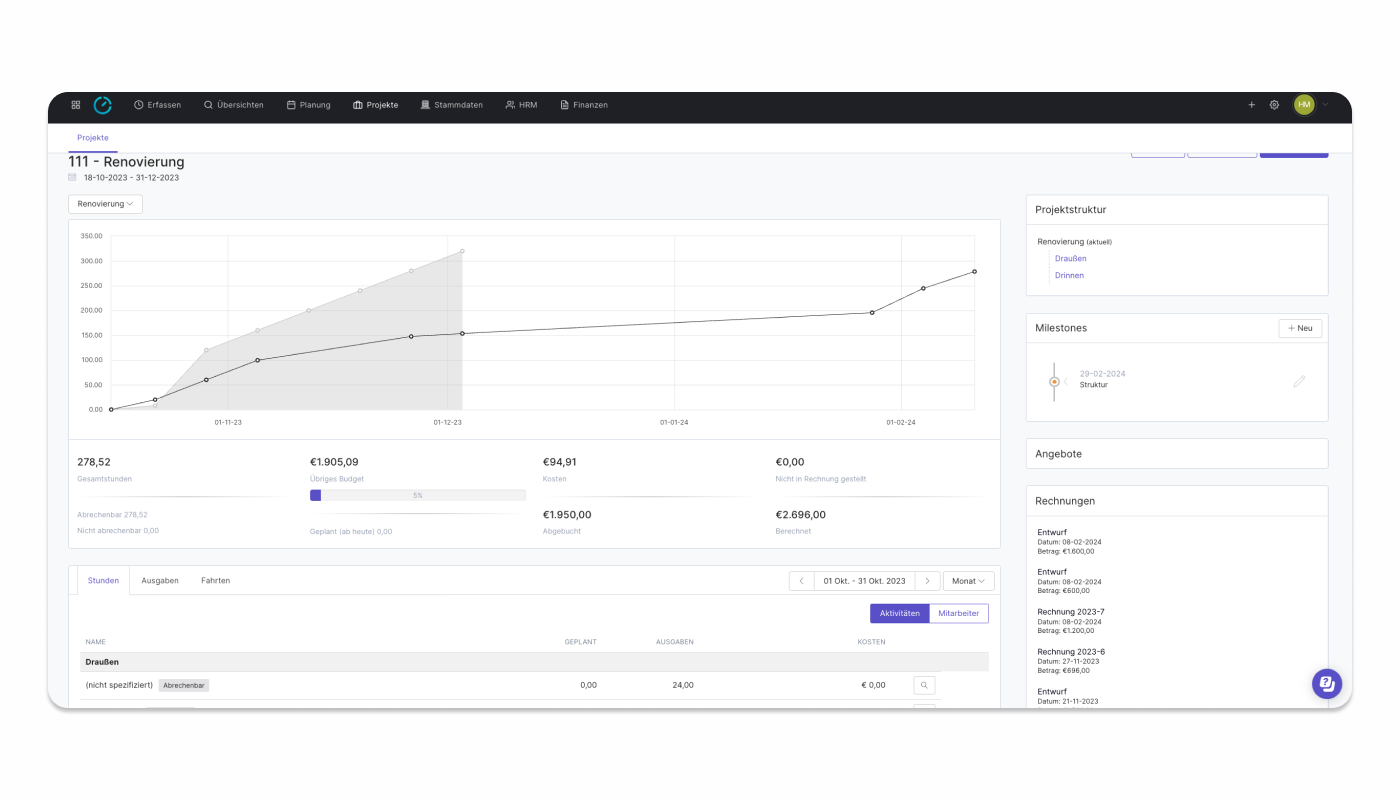
Task: Open the settings gear icon
Action: click(1274, 105)
